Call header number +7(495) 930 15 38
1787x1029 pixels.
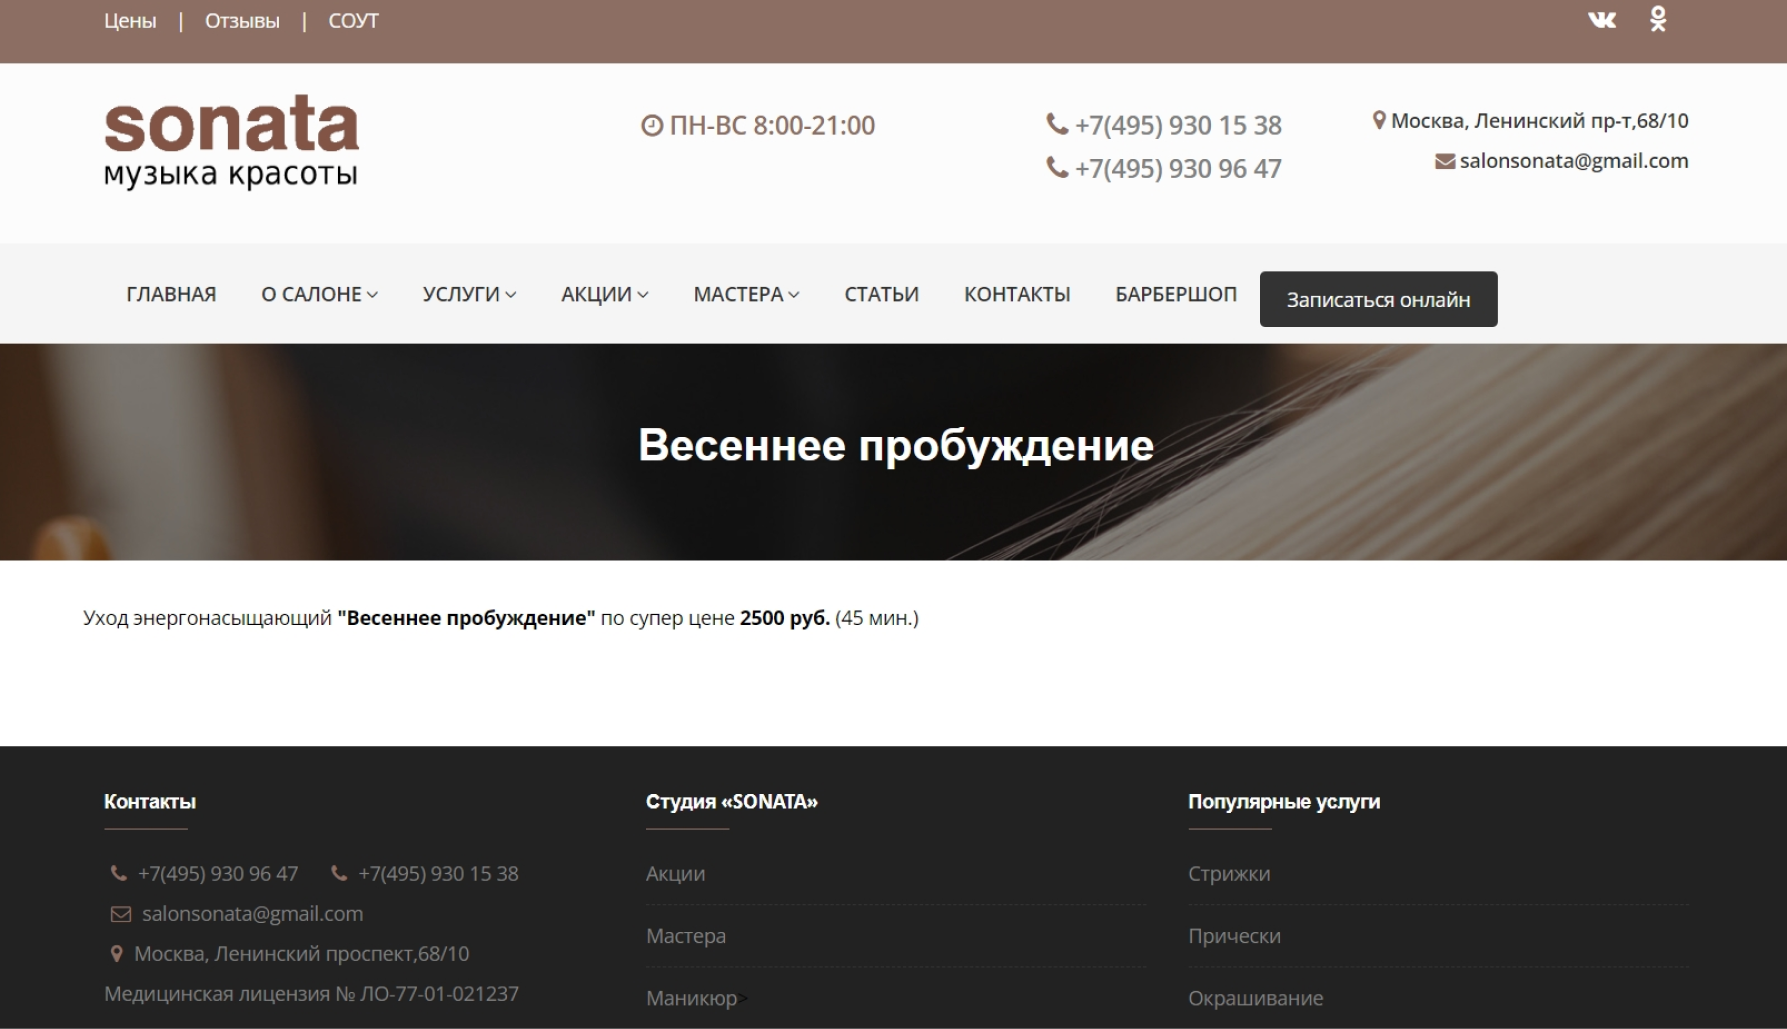[x=1178, y=125]
